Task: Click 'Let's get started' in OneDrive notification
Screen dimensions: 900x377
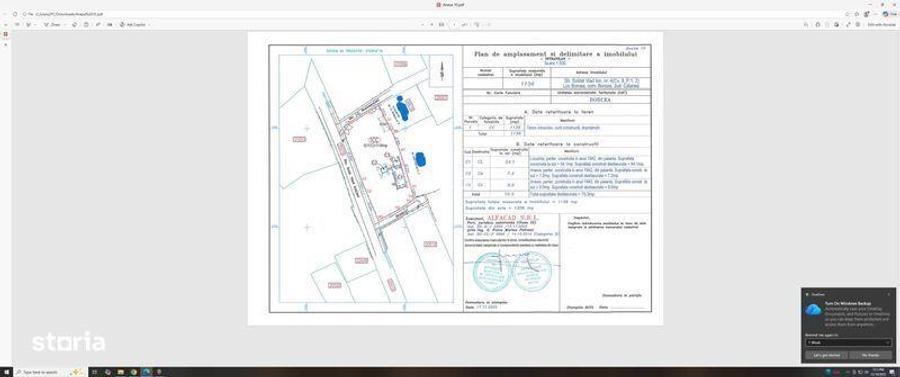Action: (x=826, y=355)
